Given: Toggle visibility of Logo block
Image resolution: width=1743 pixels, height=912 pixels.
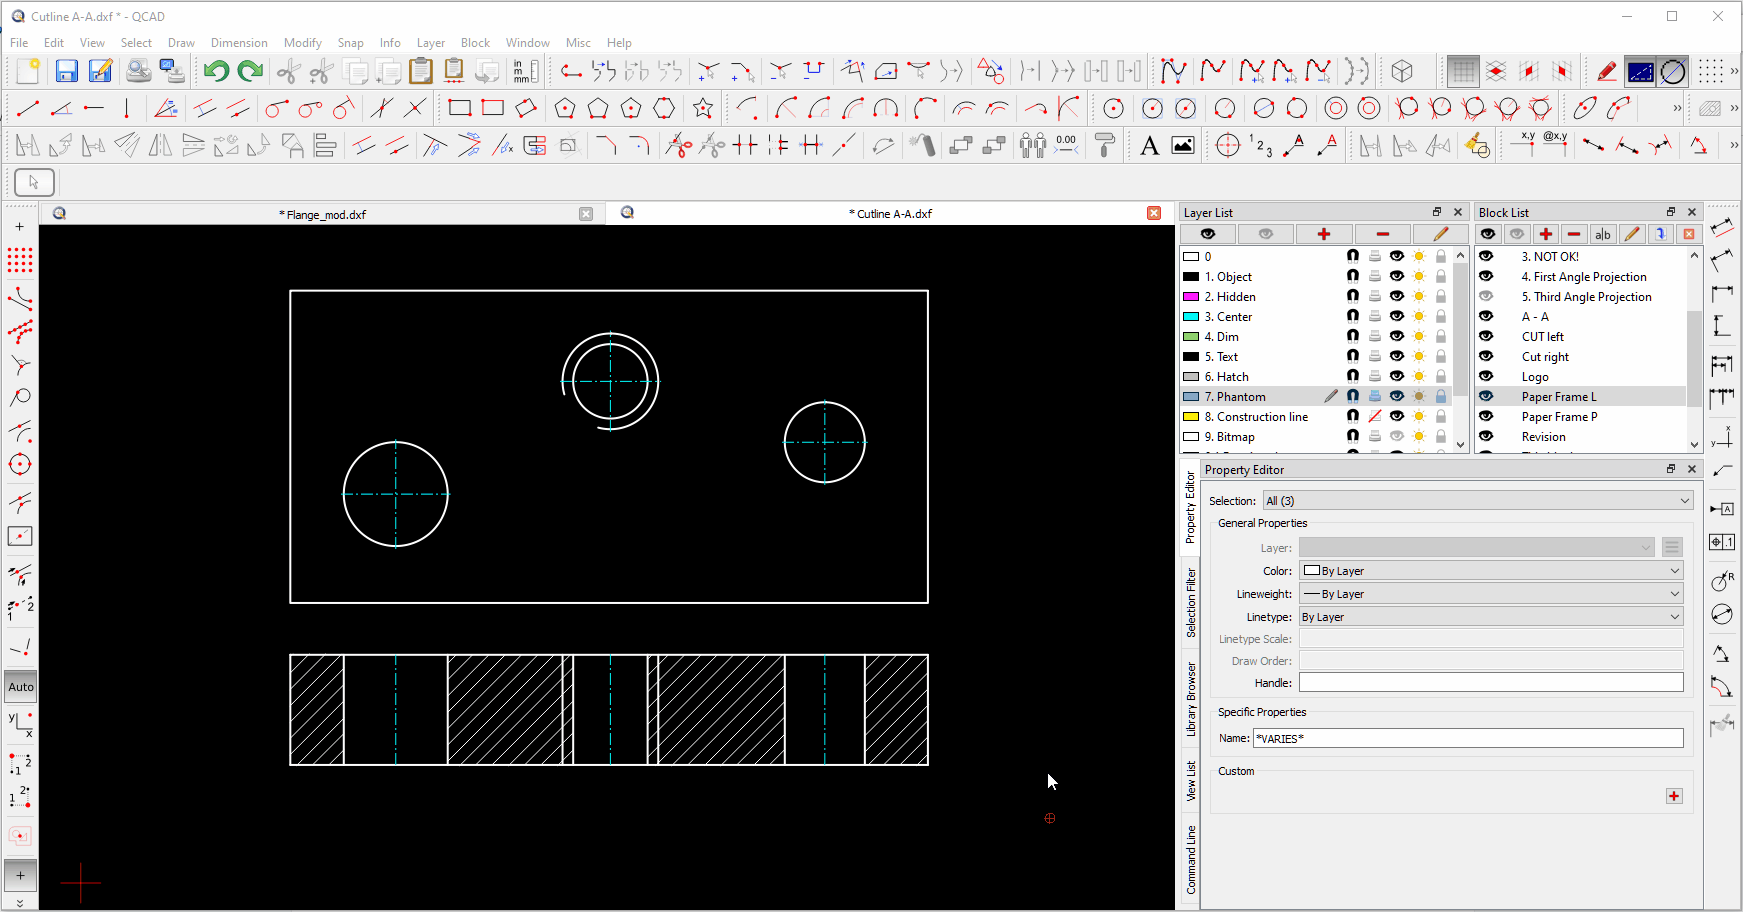Looking at the screenshot, I should point(1487,377).
